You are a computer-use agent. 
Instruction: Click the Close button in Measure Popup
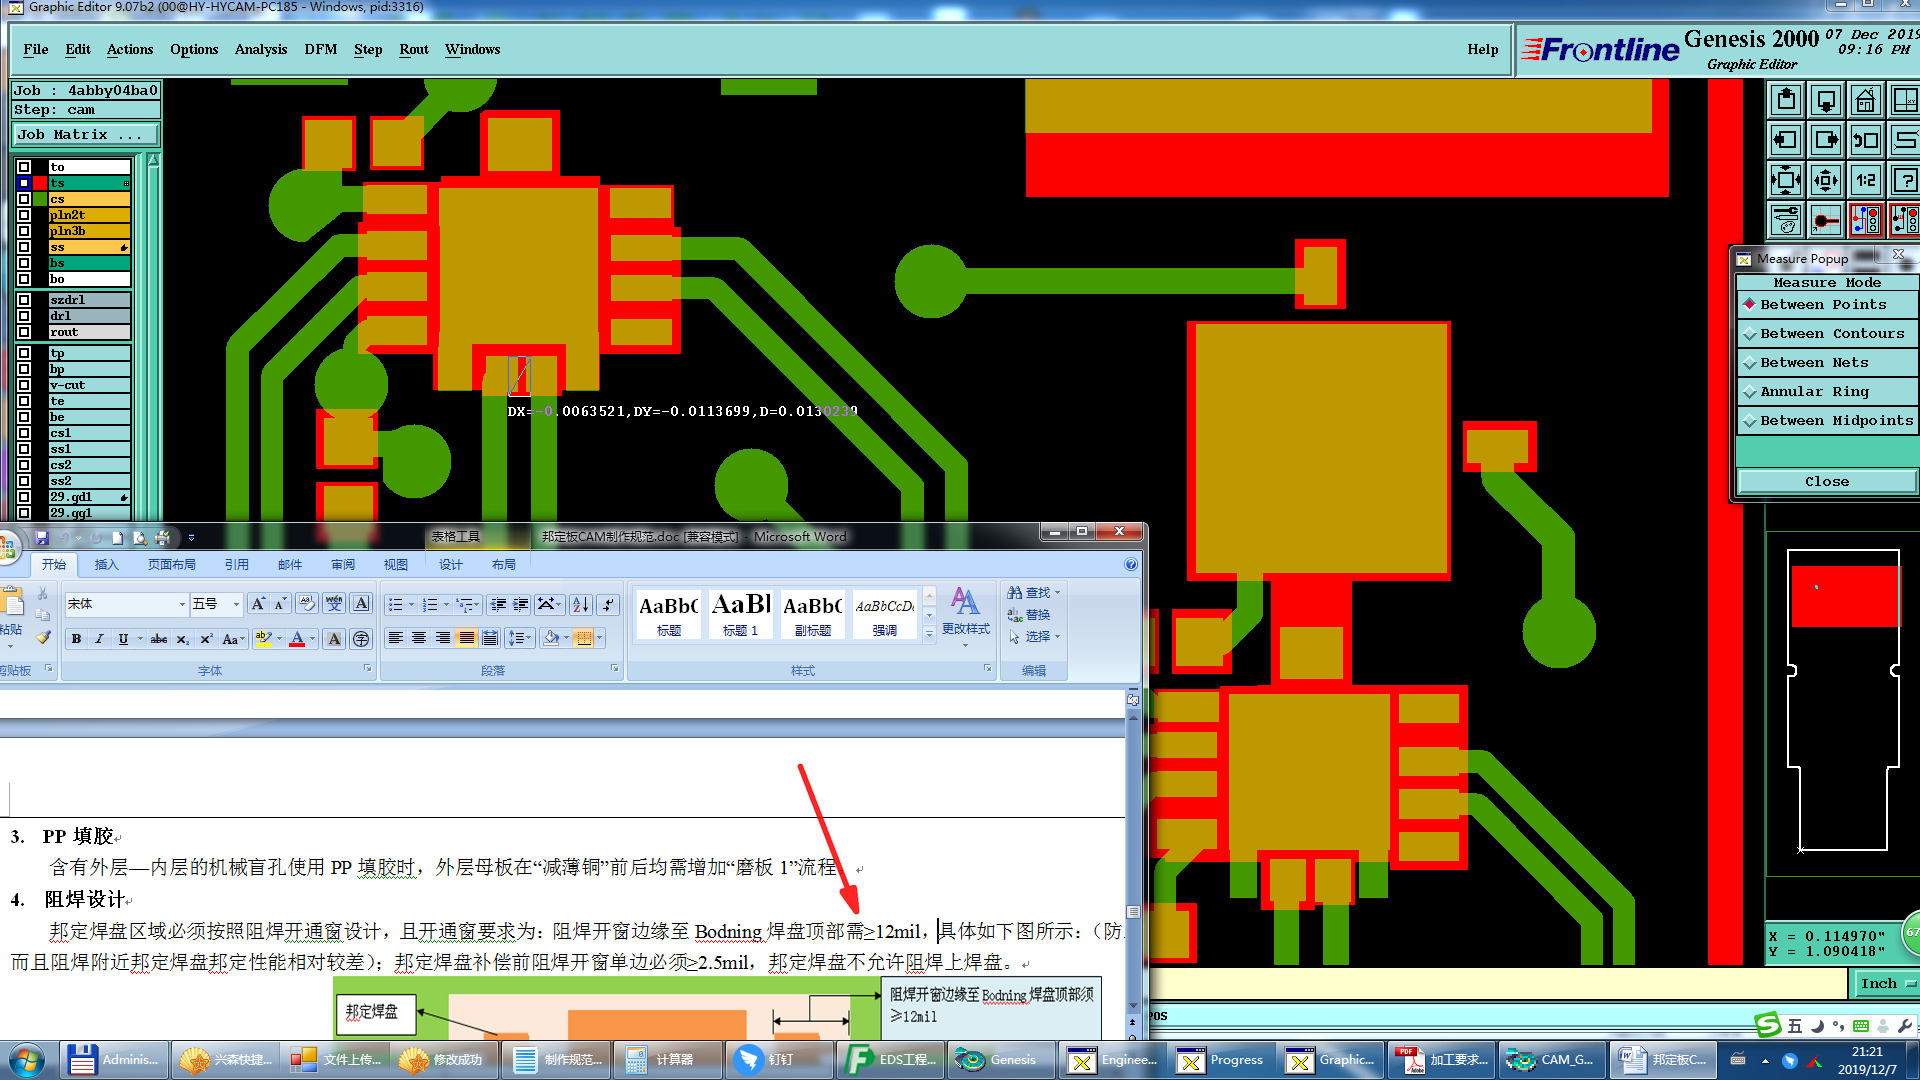(x=1826, y=482)
